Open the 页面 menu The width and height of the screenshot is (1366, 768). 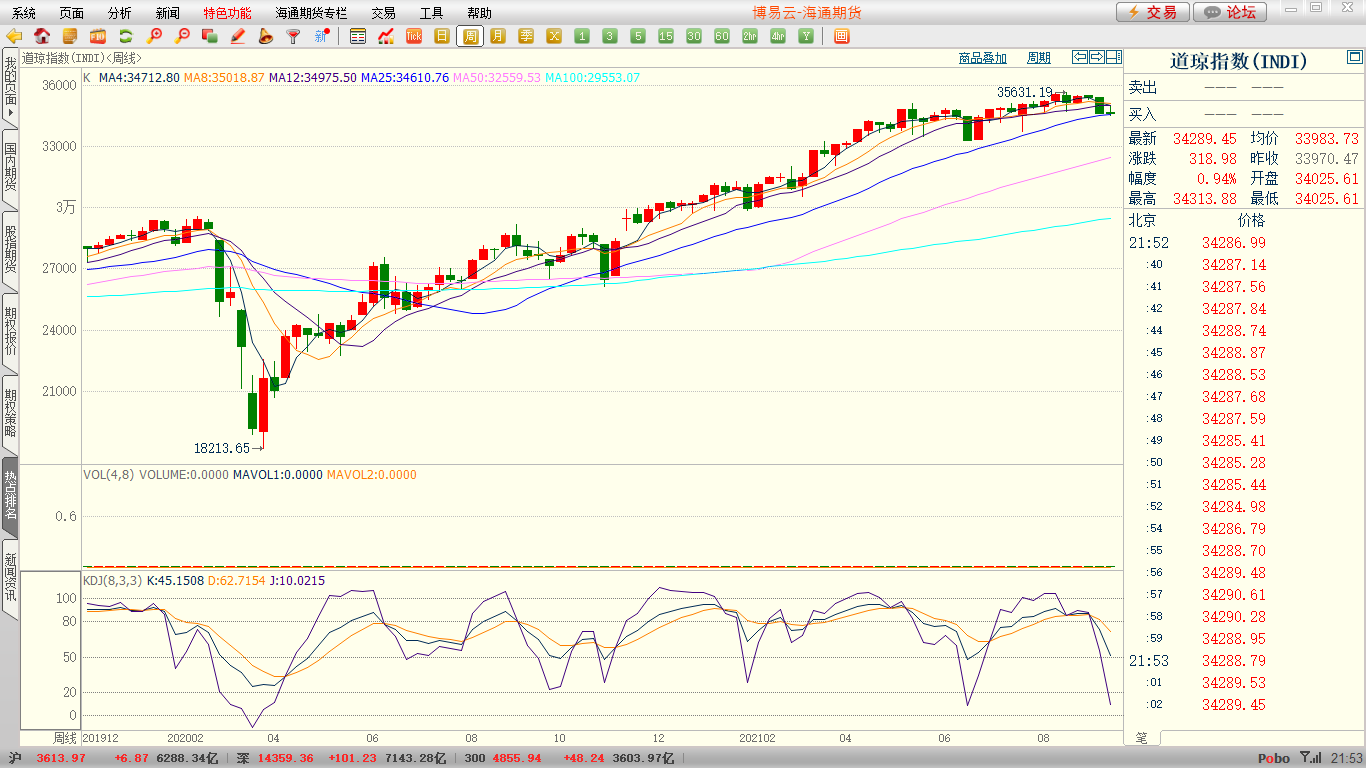72,13
